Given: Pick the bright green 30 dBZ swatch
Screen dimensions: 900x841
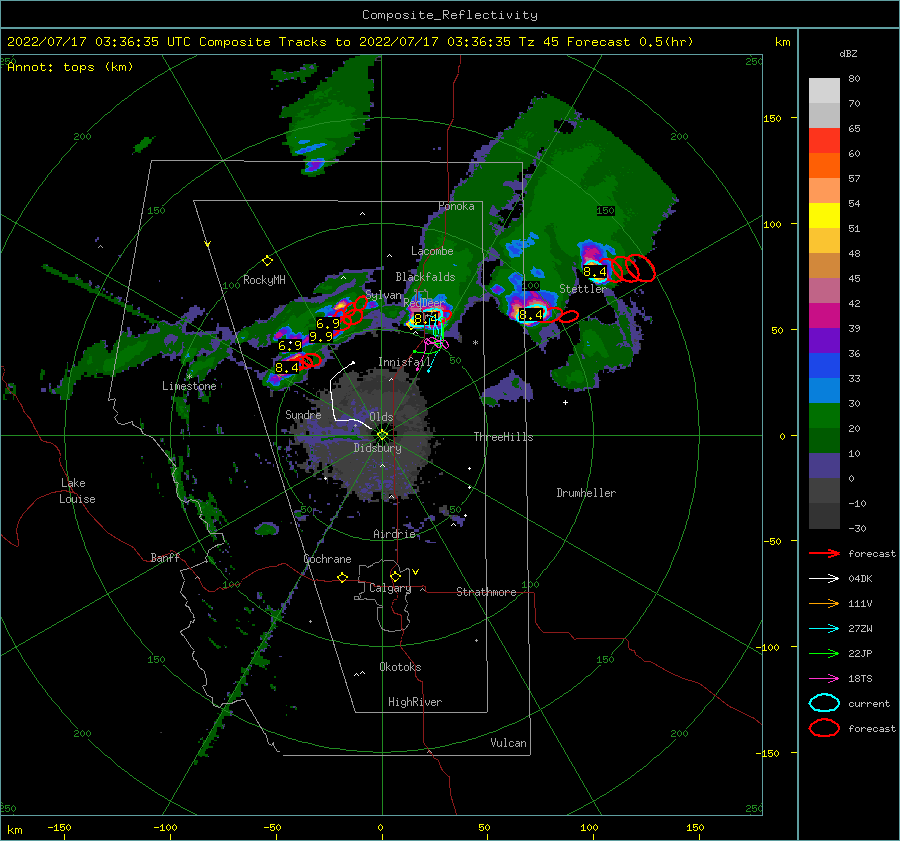Looking at the screenshot, I should (x=824, y=415).
